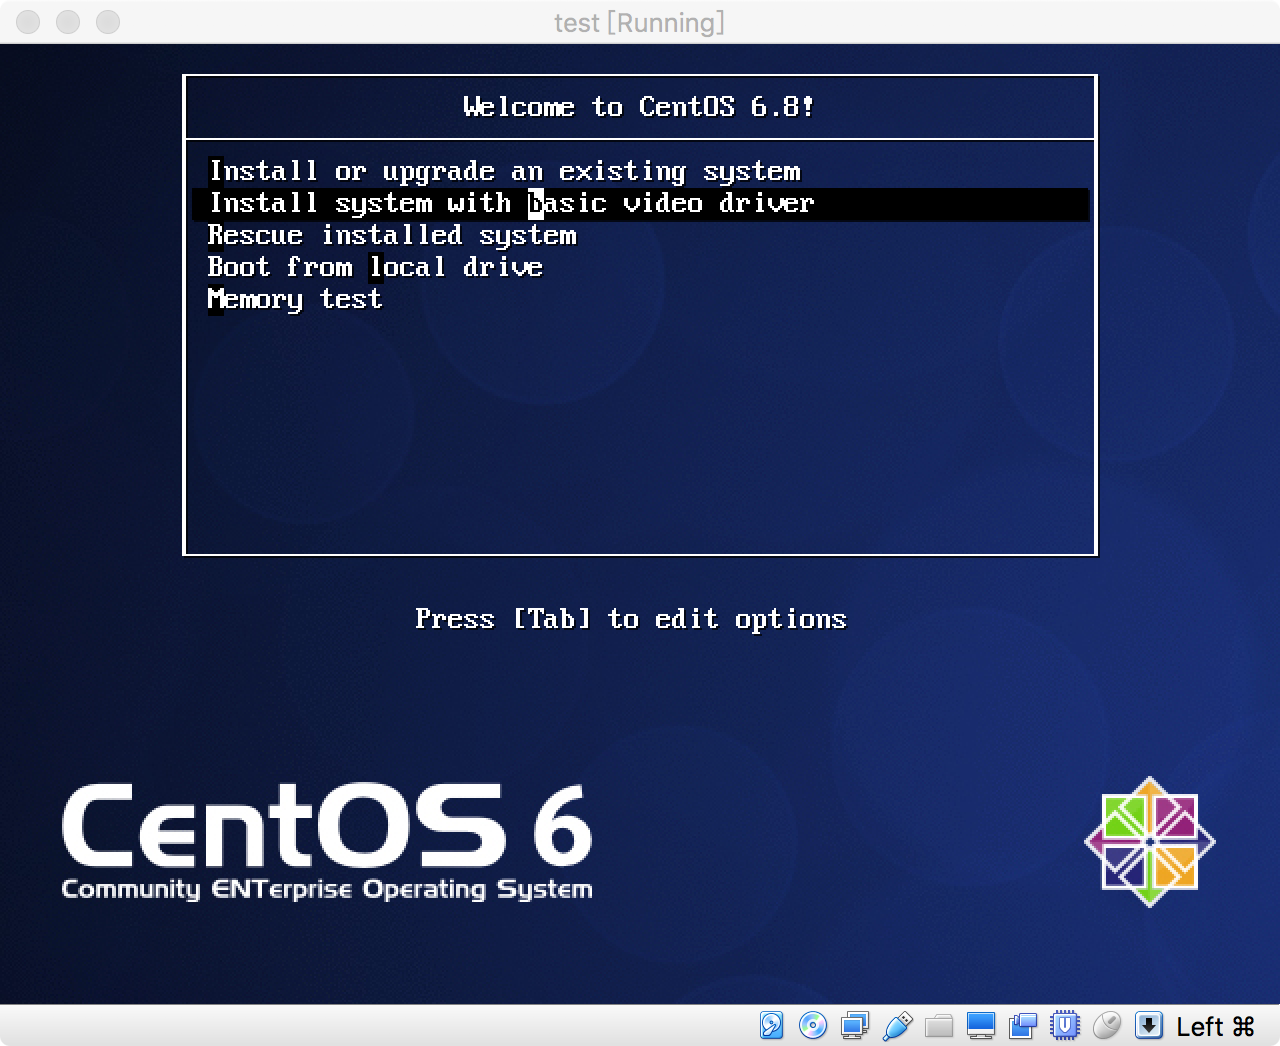
Task: Click the mouse integration indicator
Action: [1107, 1025]
